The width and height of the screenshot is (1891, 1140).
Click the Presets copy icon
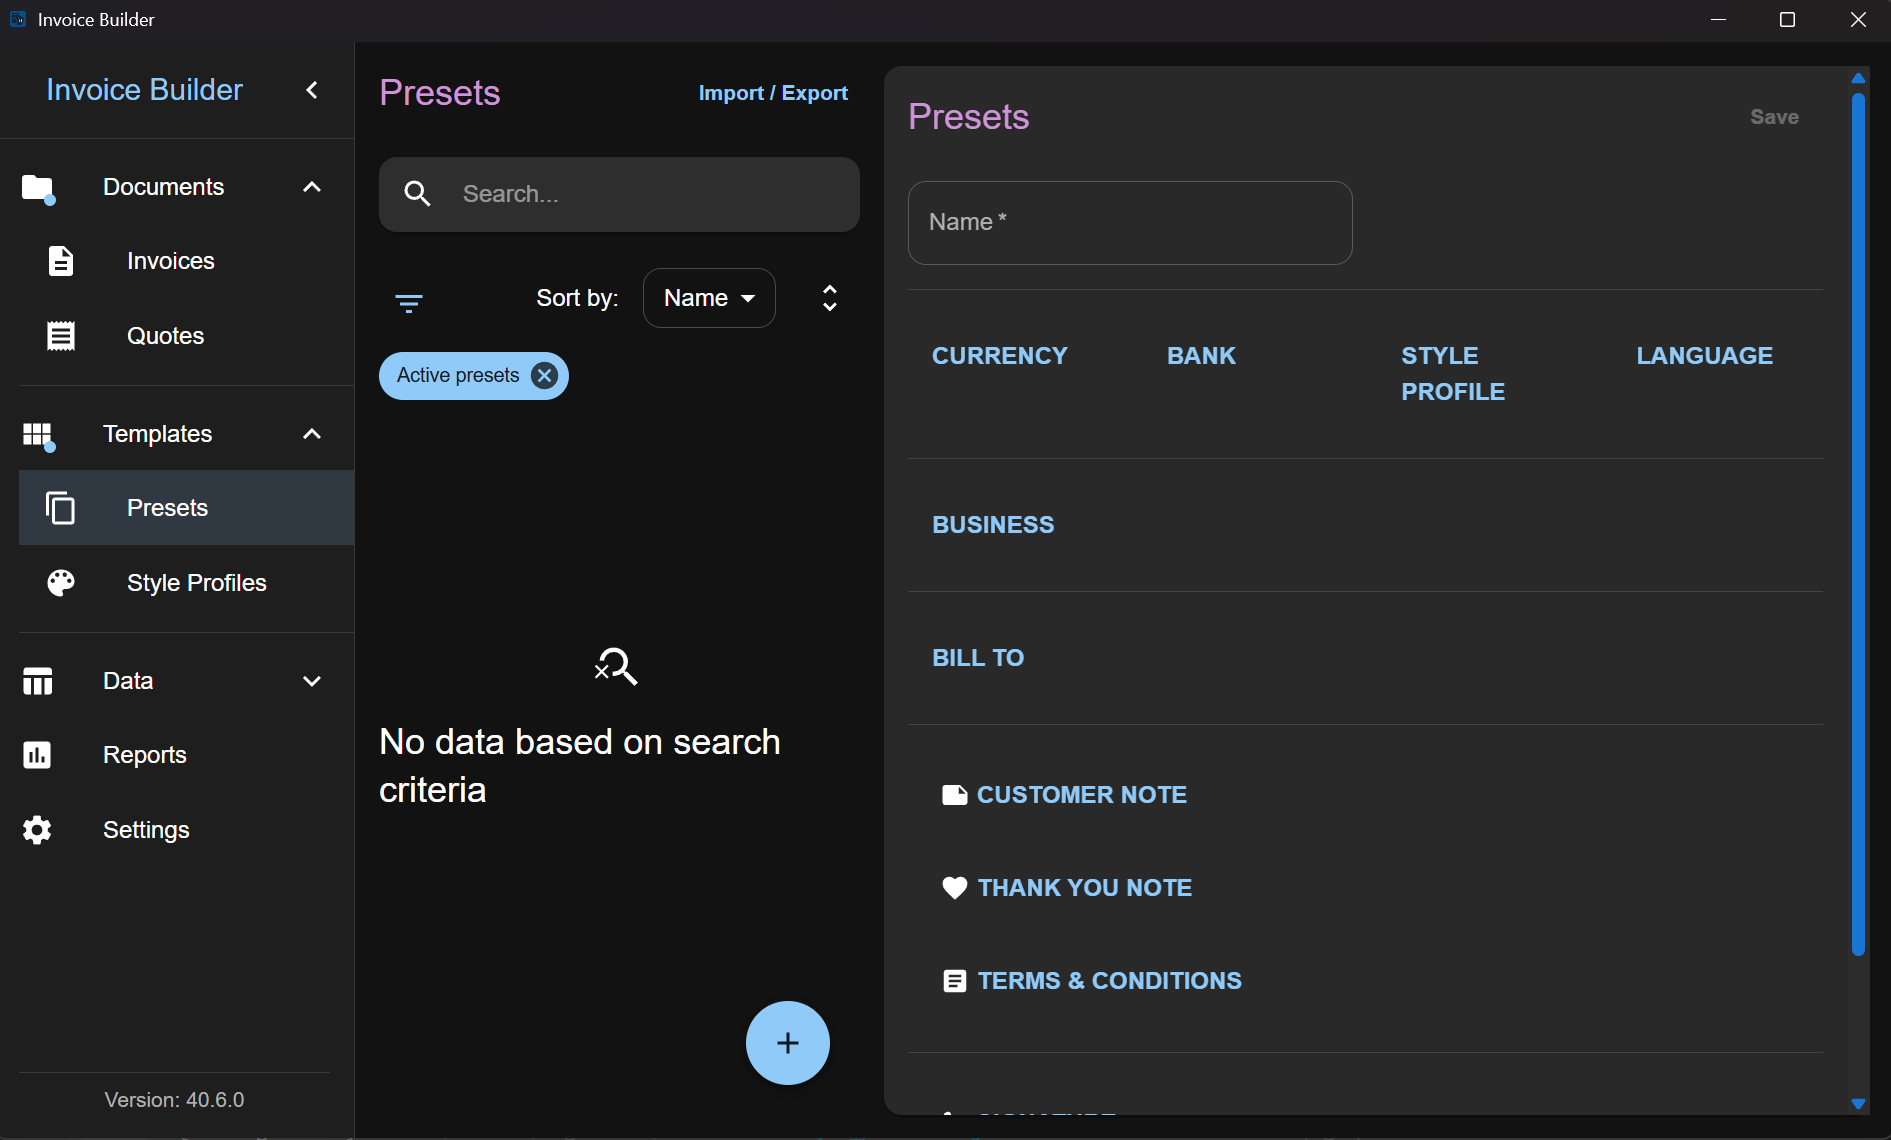click(x=61, y=508)
